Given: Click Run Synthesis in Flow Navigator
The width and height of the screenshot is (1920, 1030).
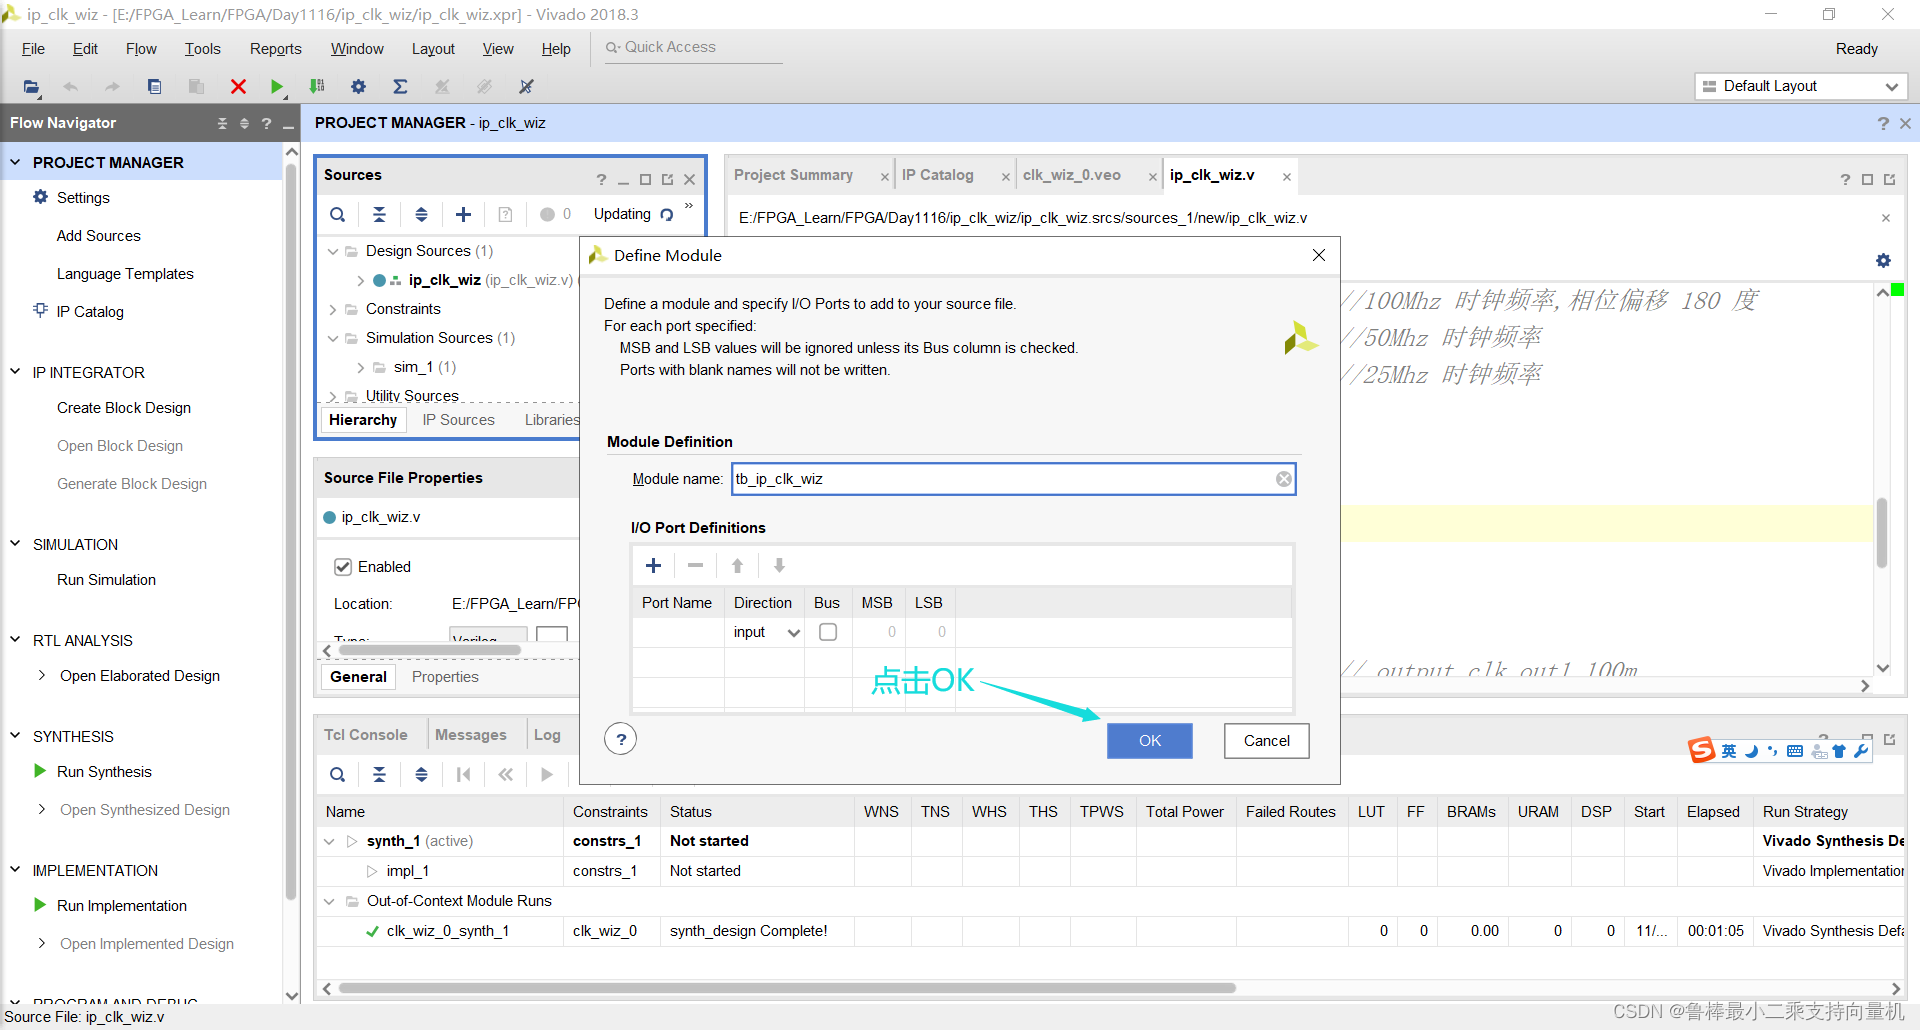Looking at the screenshot, I should pos(104,772).
